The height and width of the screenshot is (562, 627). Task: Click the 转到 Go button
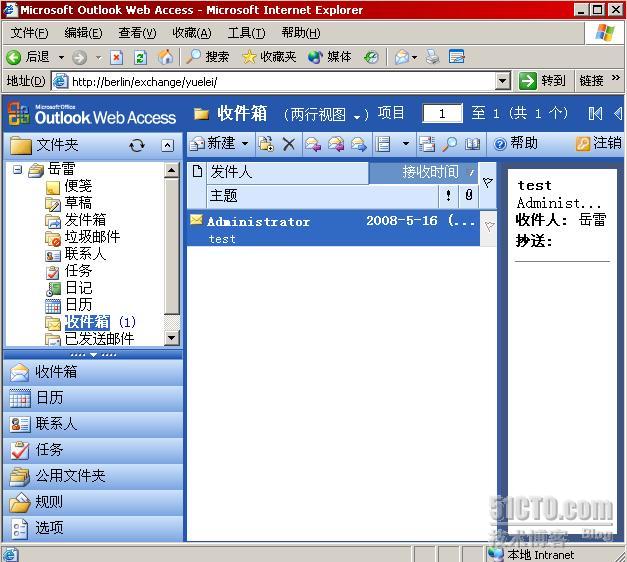(543, 81)
